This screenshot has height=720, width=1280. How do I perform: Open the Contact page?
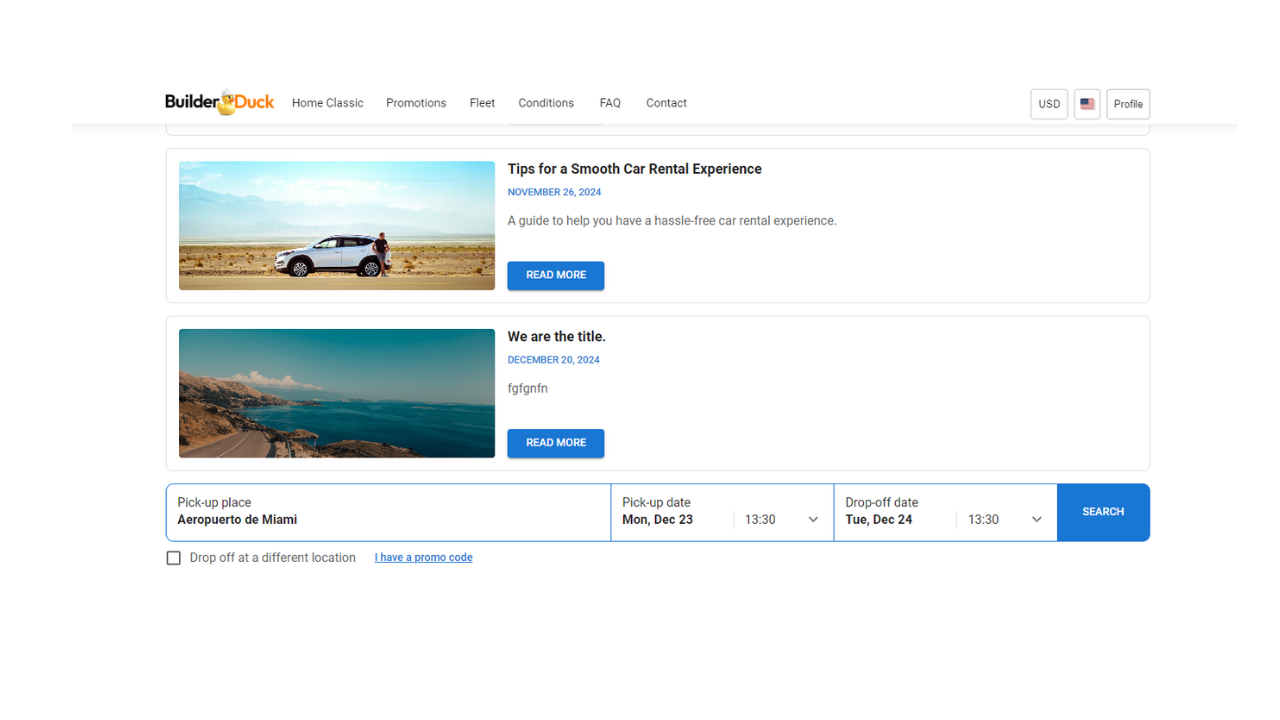[666, 103]
